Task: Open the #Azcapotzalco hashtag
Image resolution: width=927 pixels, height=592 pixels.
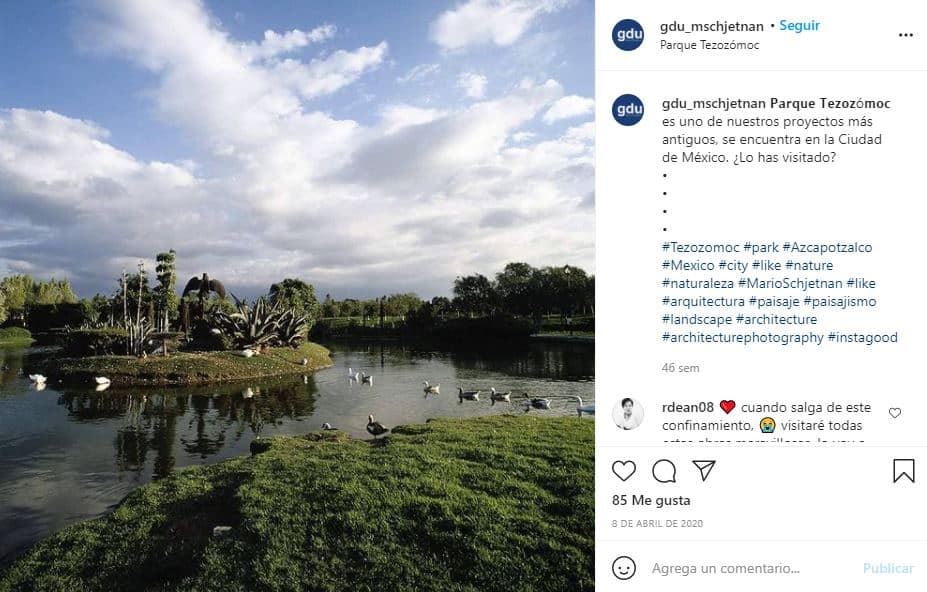Action: click(827, 247)
